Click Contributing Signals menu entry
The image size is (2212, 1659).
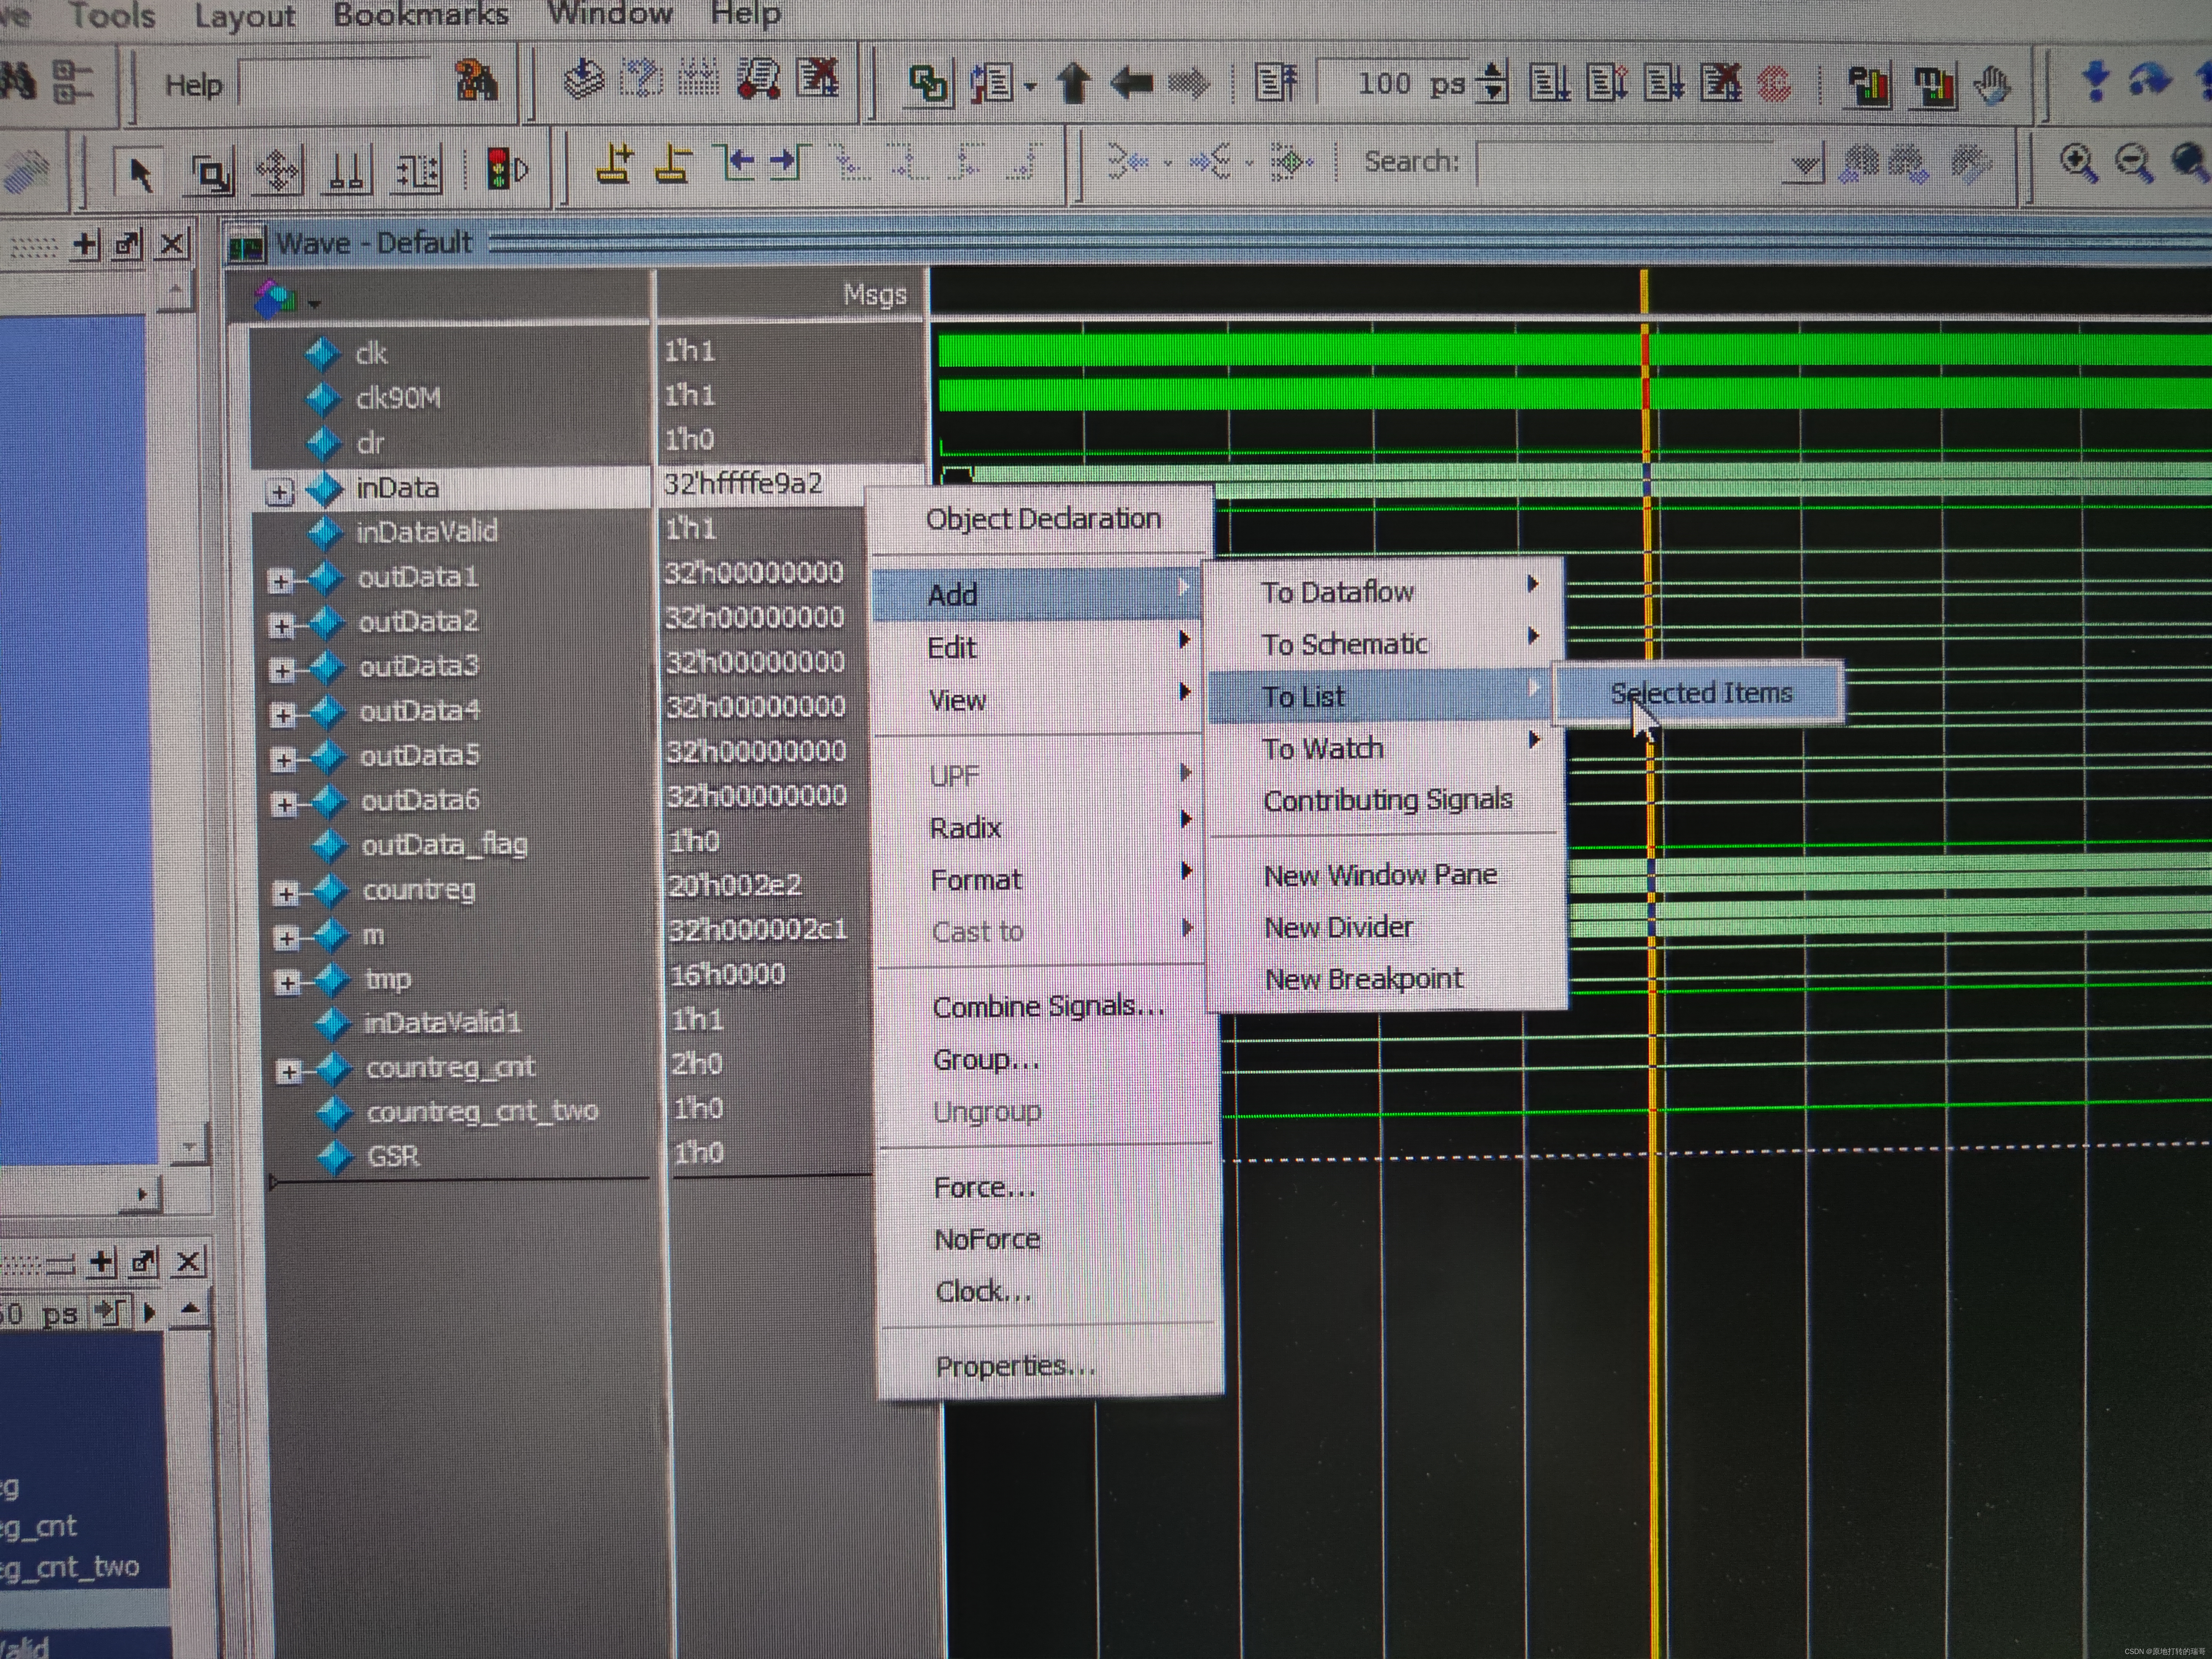tap(1388, 800)
